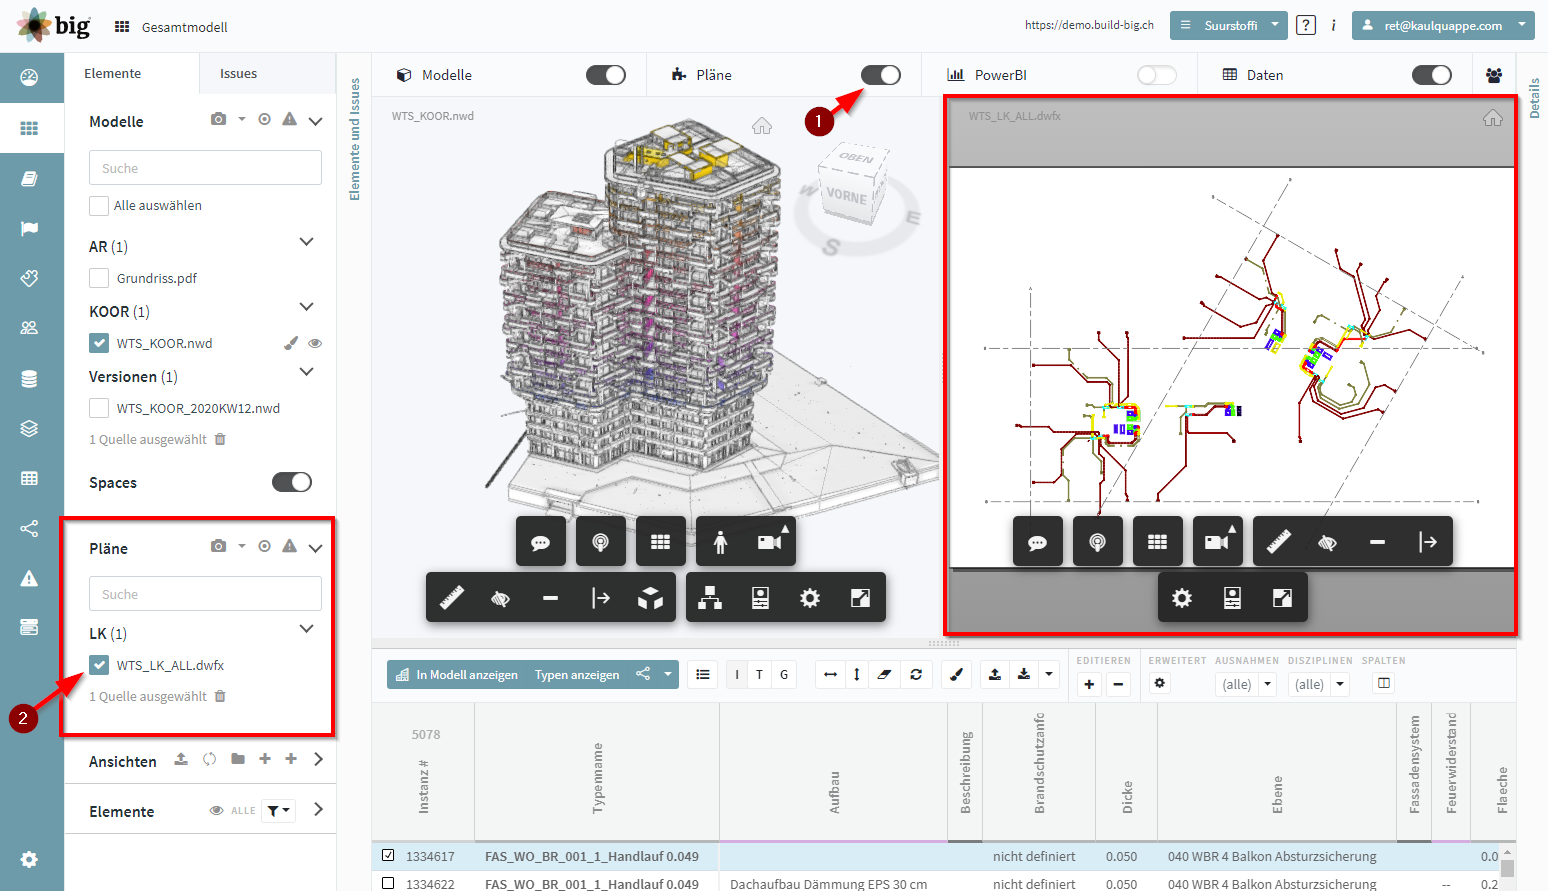
Task: Select the measure ruler tool in 3D viewer
Action: click(452, 598)
